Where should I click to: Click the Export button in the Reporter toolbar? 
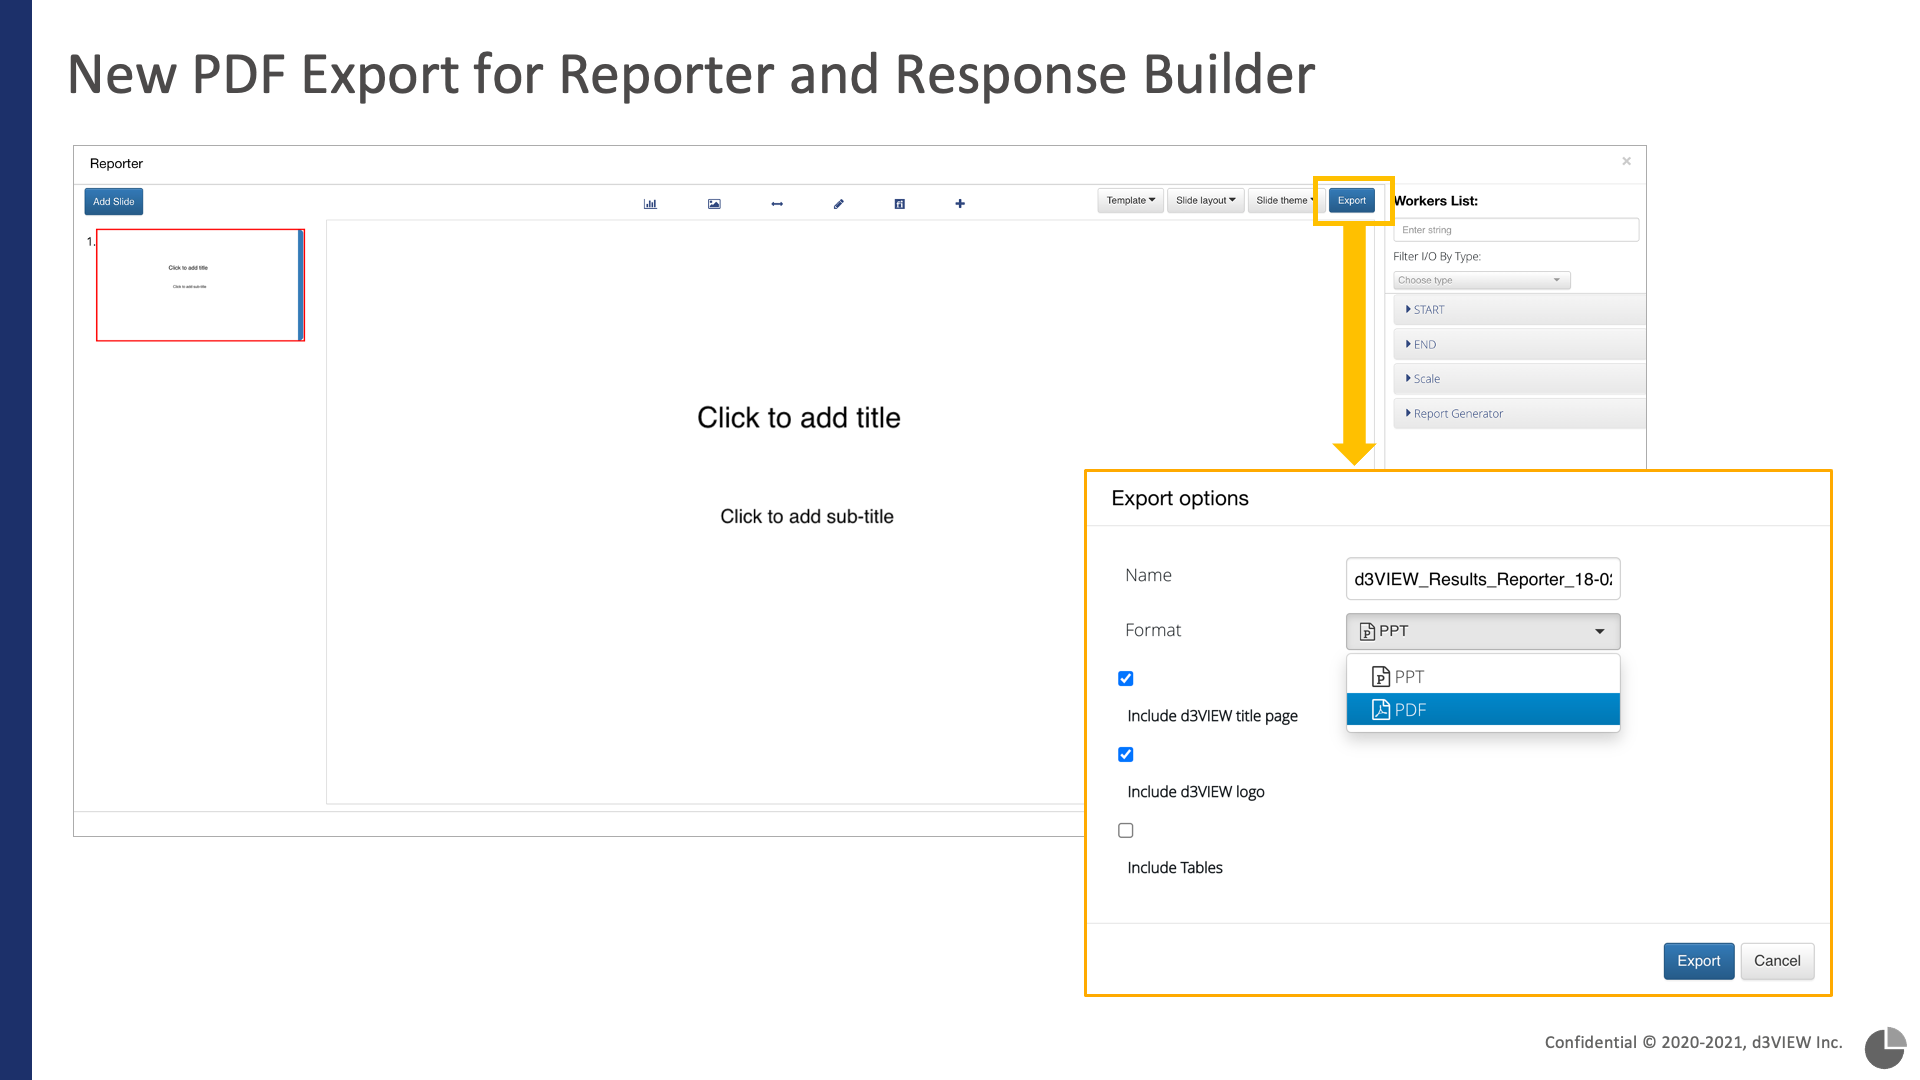point(1352,201)
